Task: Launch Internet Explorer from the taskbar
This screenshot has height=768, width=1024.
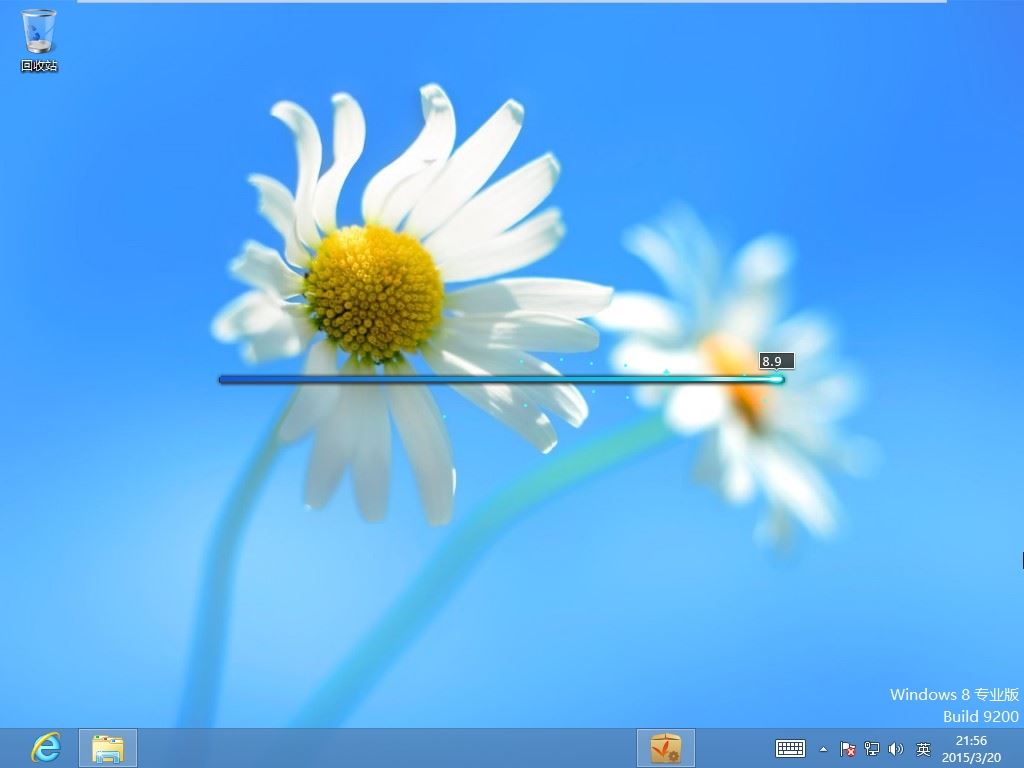Action: click(x=46, y=748)
